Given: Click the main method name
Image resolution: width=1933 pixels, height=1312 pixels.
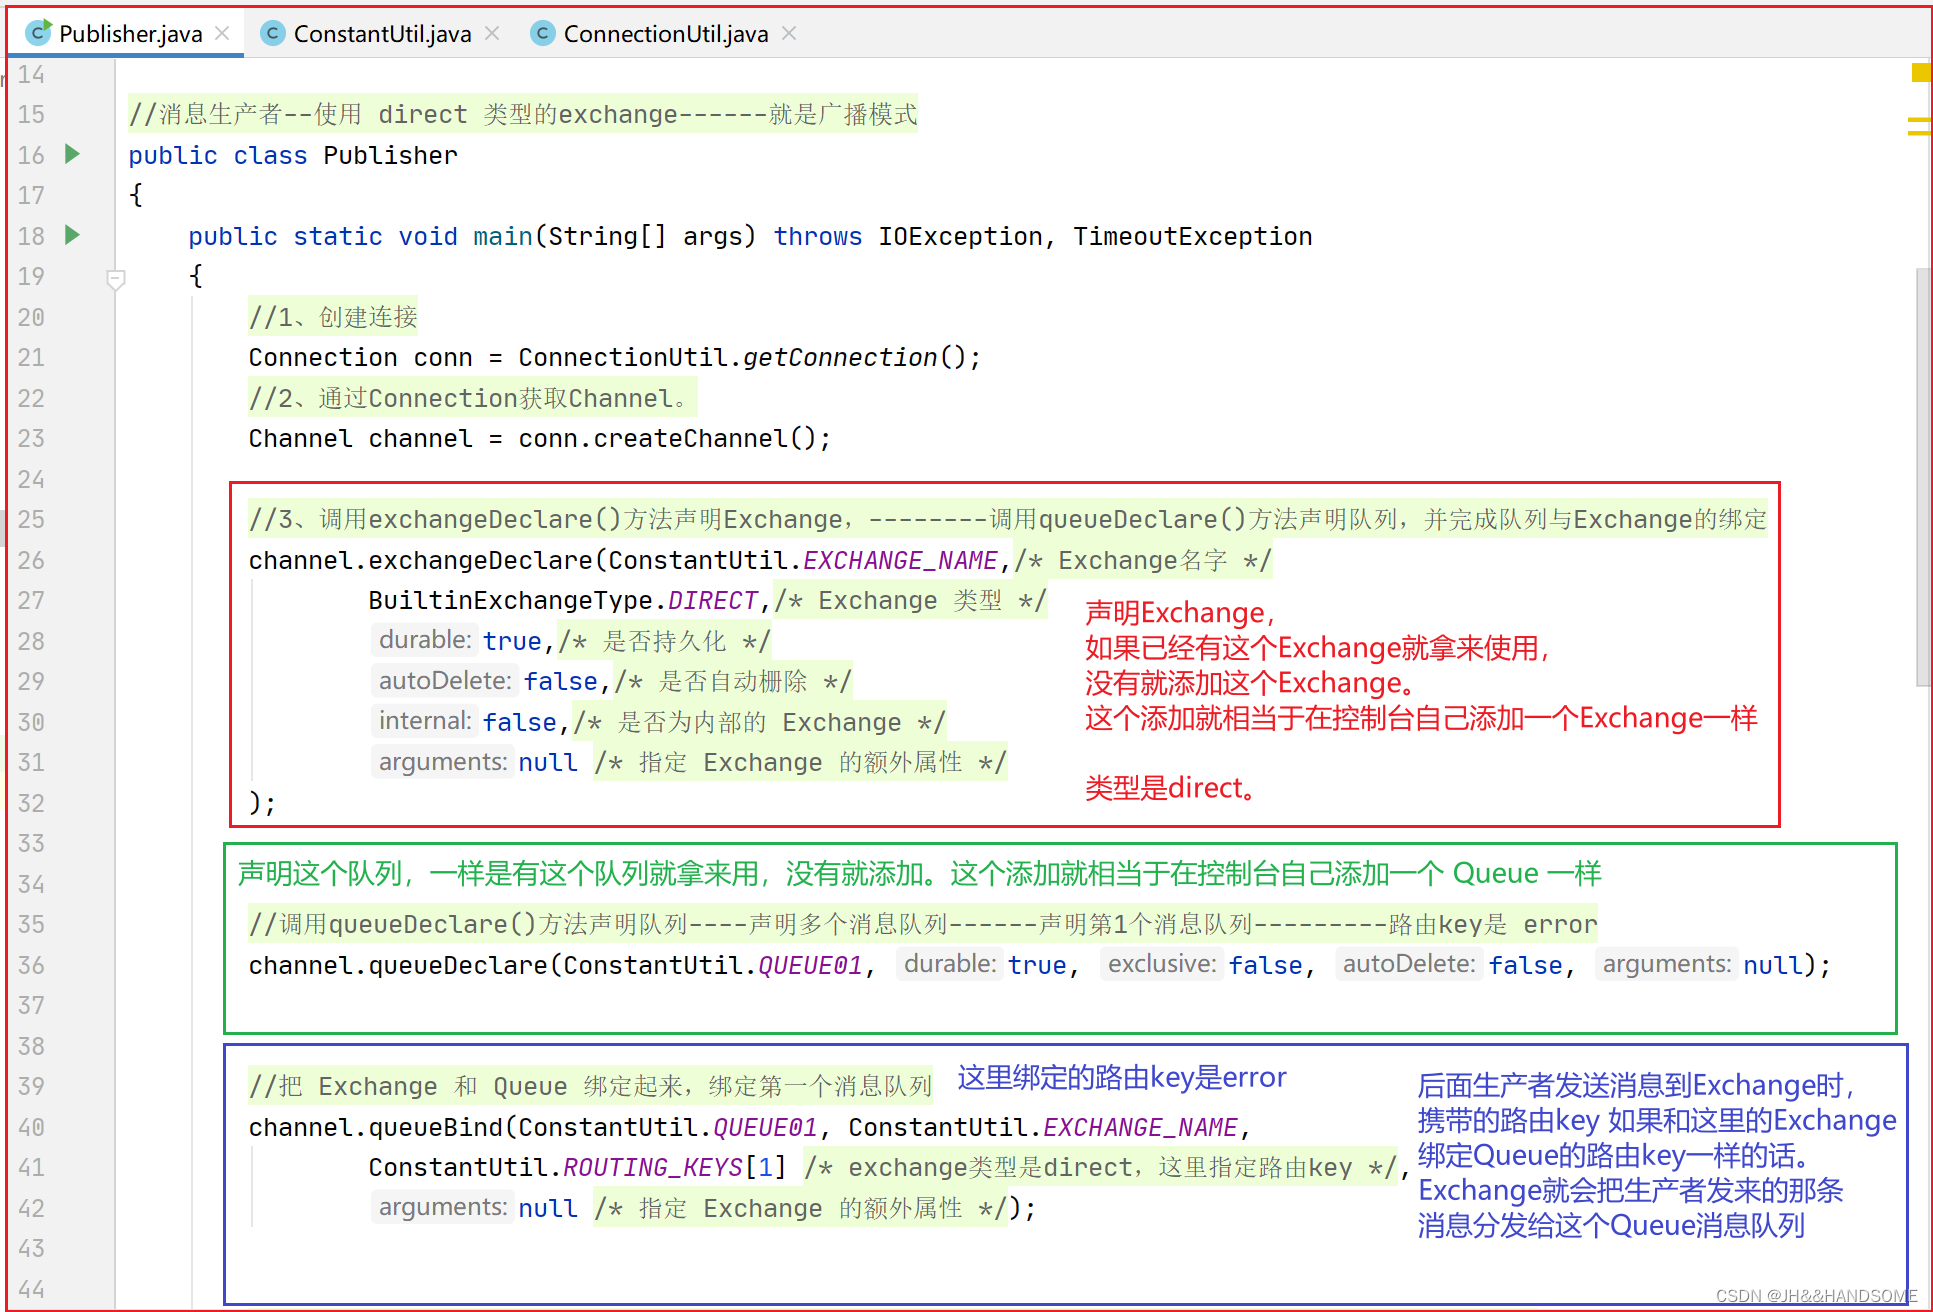Looking at the screenshot, I should point(503,236).
